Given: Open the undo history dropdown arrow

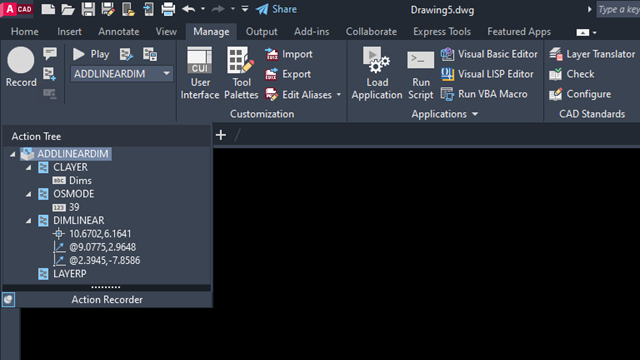Looking at the screenshot, I should pos(203,9).
